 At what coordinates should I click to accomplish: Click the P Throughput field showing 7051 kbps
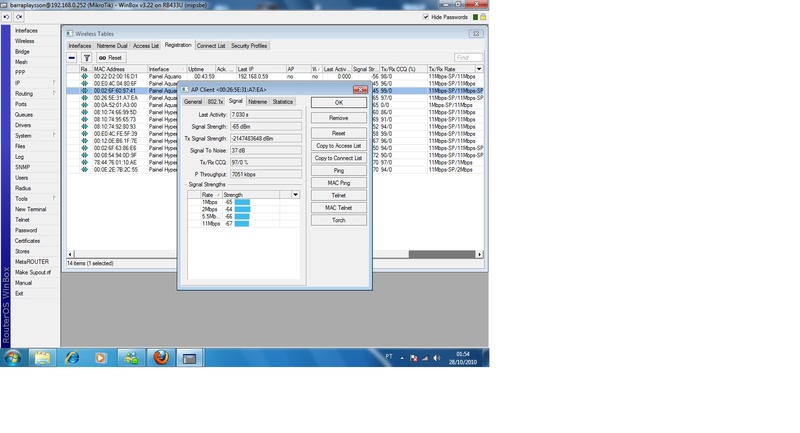tap(266, 174)
